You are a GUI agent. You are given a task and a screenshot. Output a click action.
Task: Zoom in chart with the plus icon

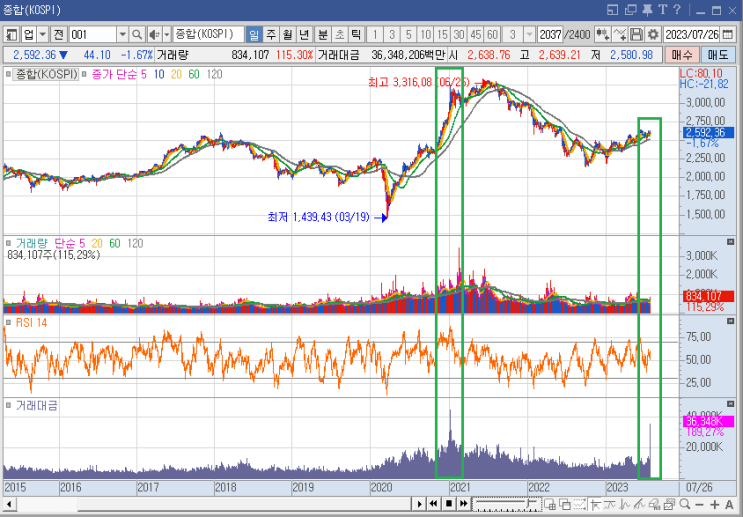(x=715, y=505)
